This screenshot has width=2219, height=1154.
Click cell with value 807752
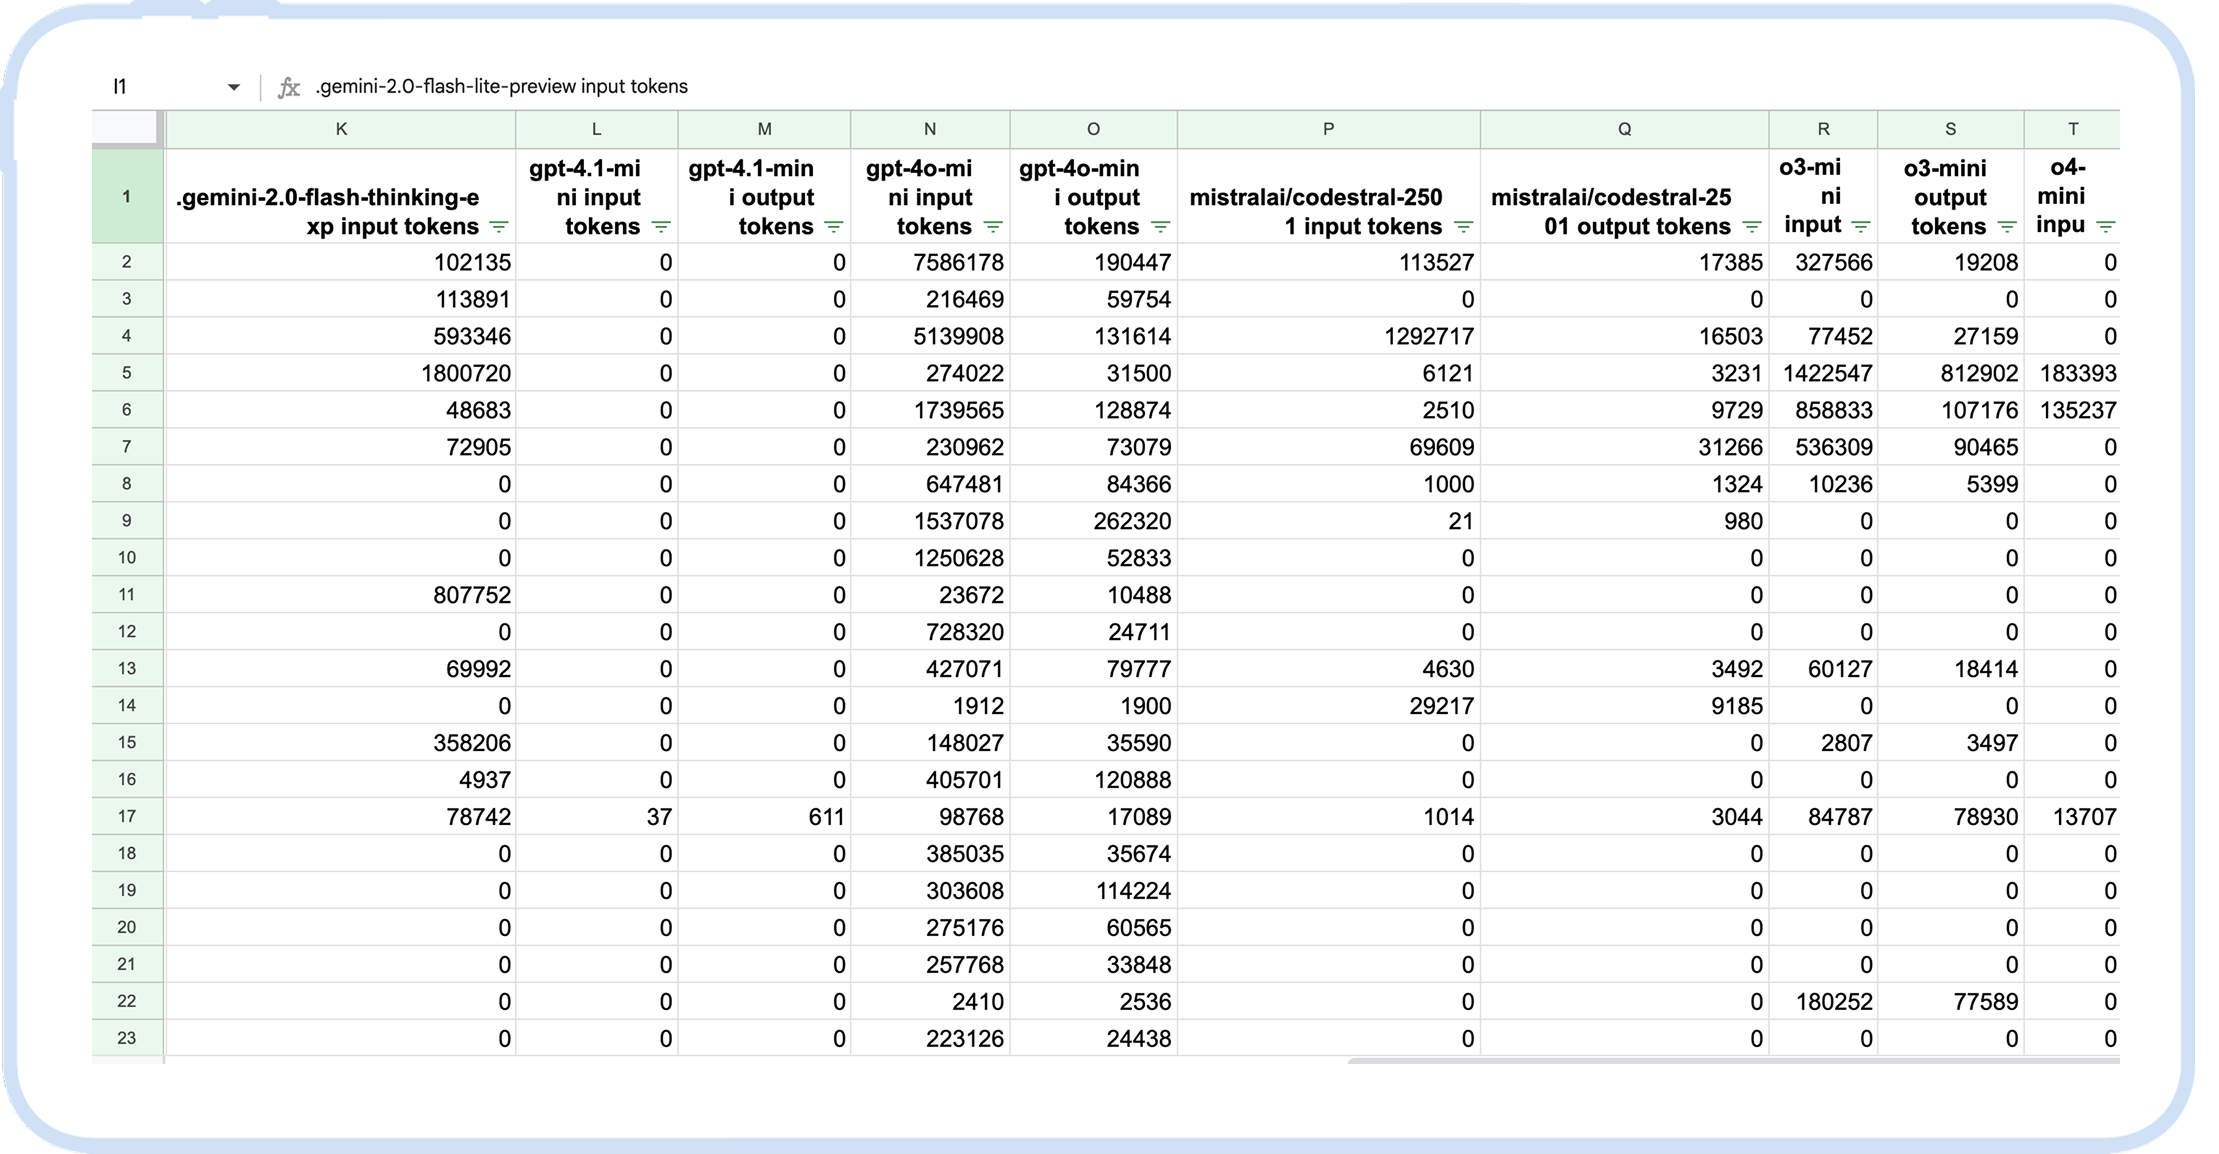pos(341,595)
